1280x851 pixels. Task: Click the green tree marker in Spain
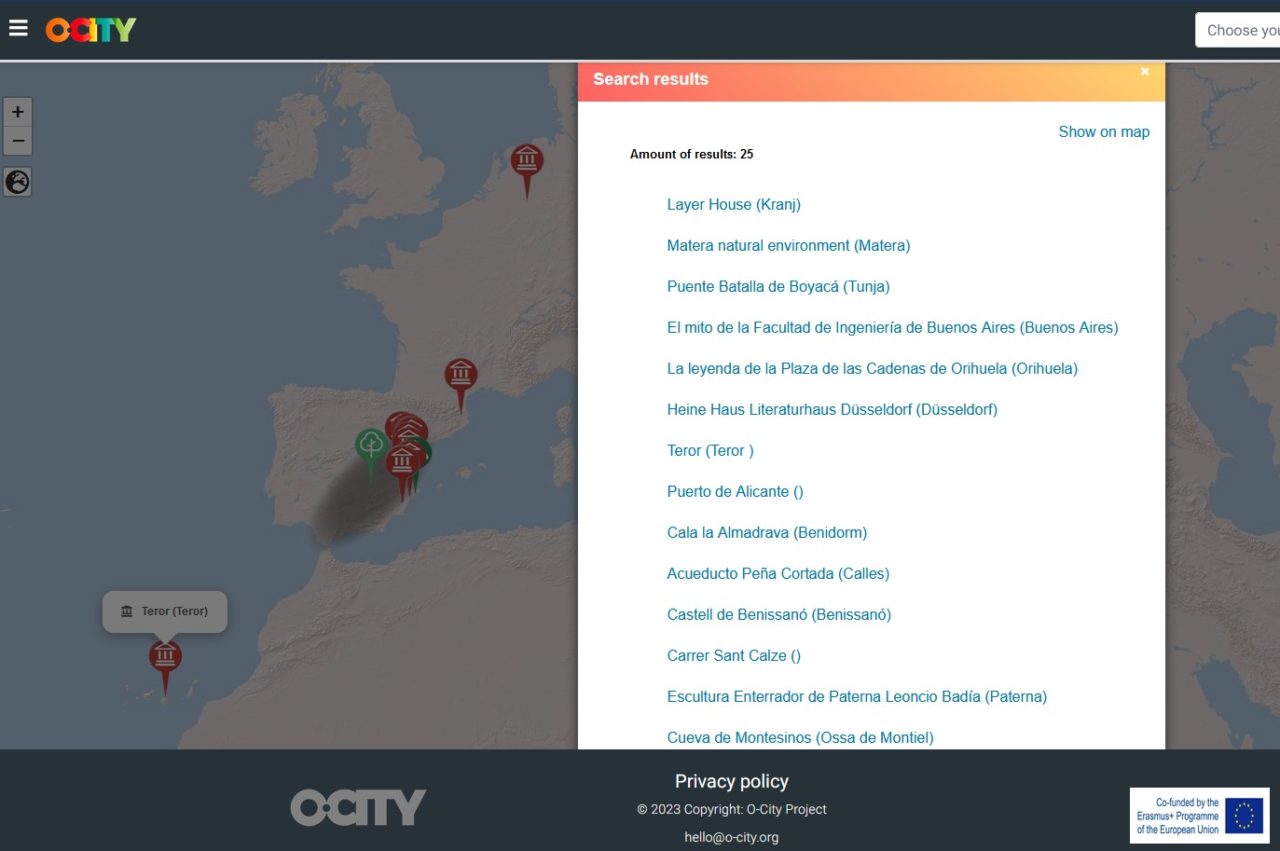pos(371,446)
